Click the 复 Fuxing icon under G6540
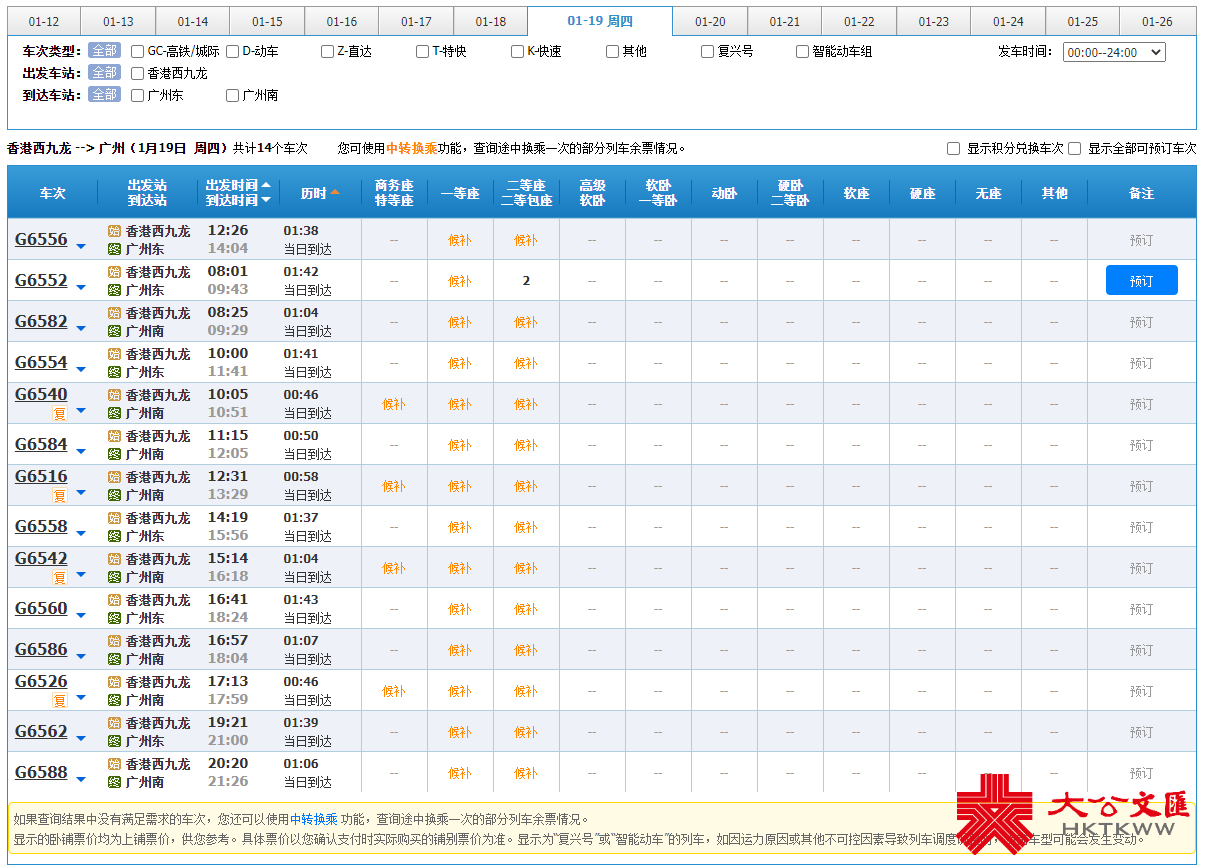Viewport: 1206px width, 865px height. coord(59,413)
